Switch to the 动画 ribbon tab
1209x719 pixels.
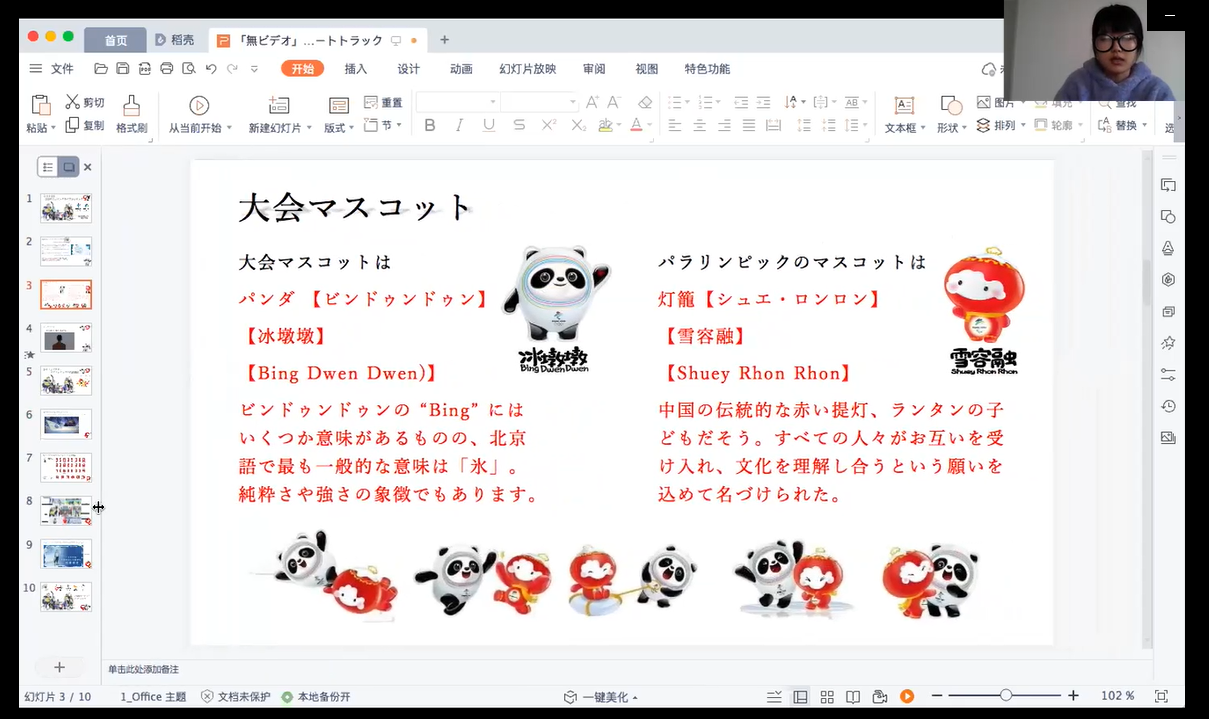click(x=461, y=69)
